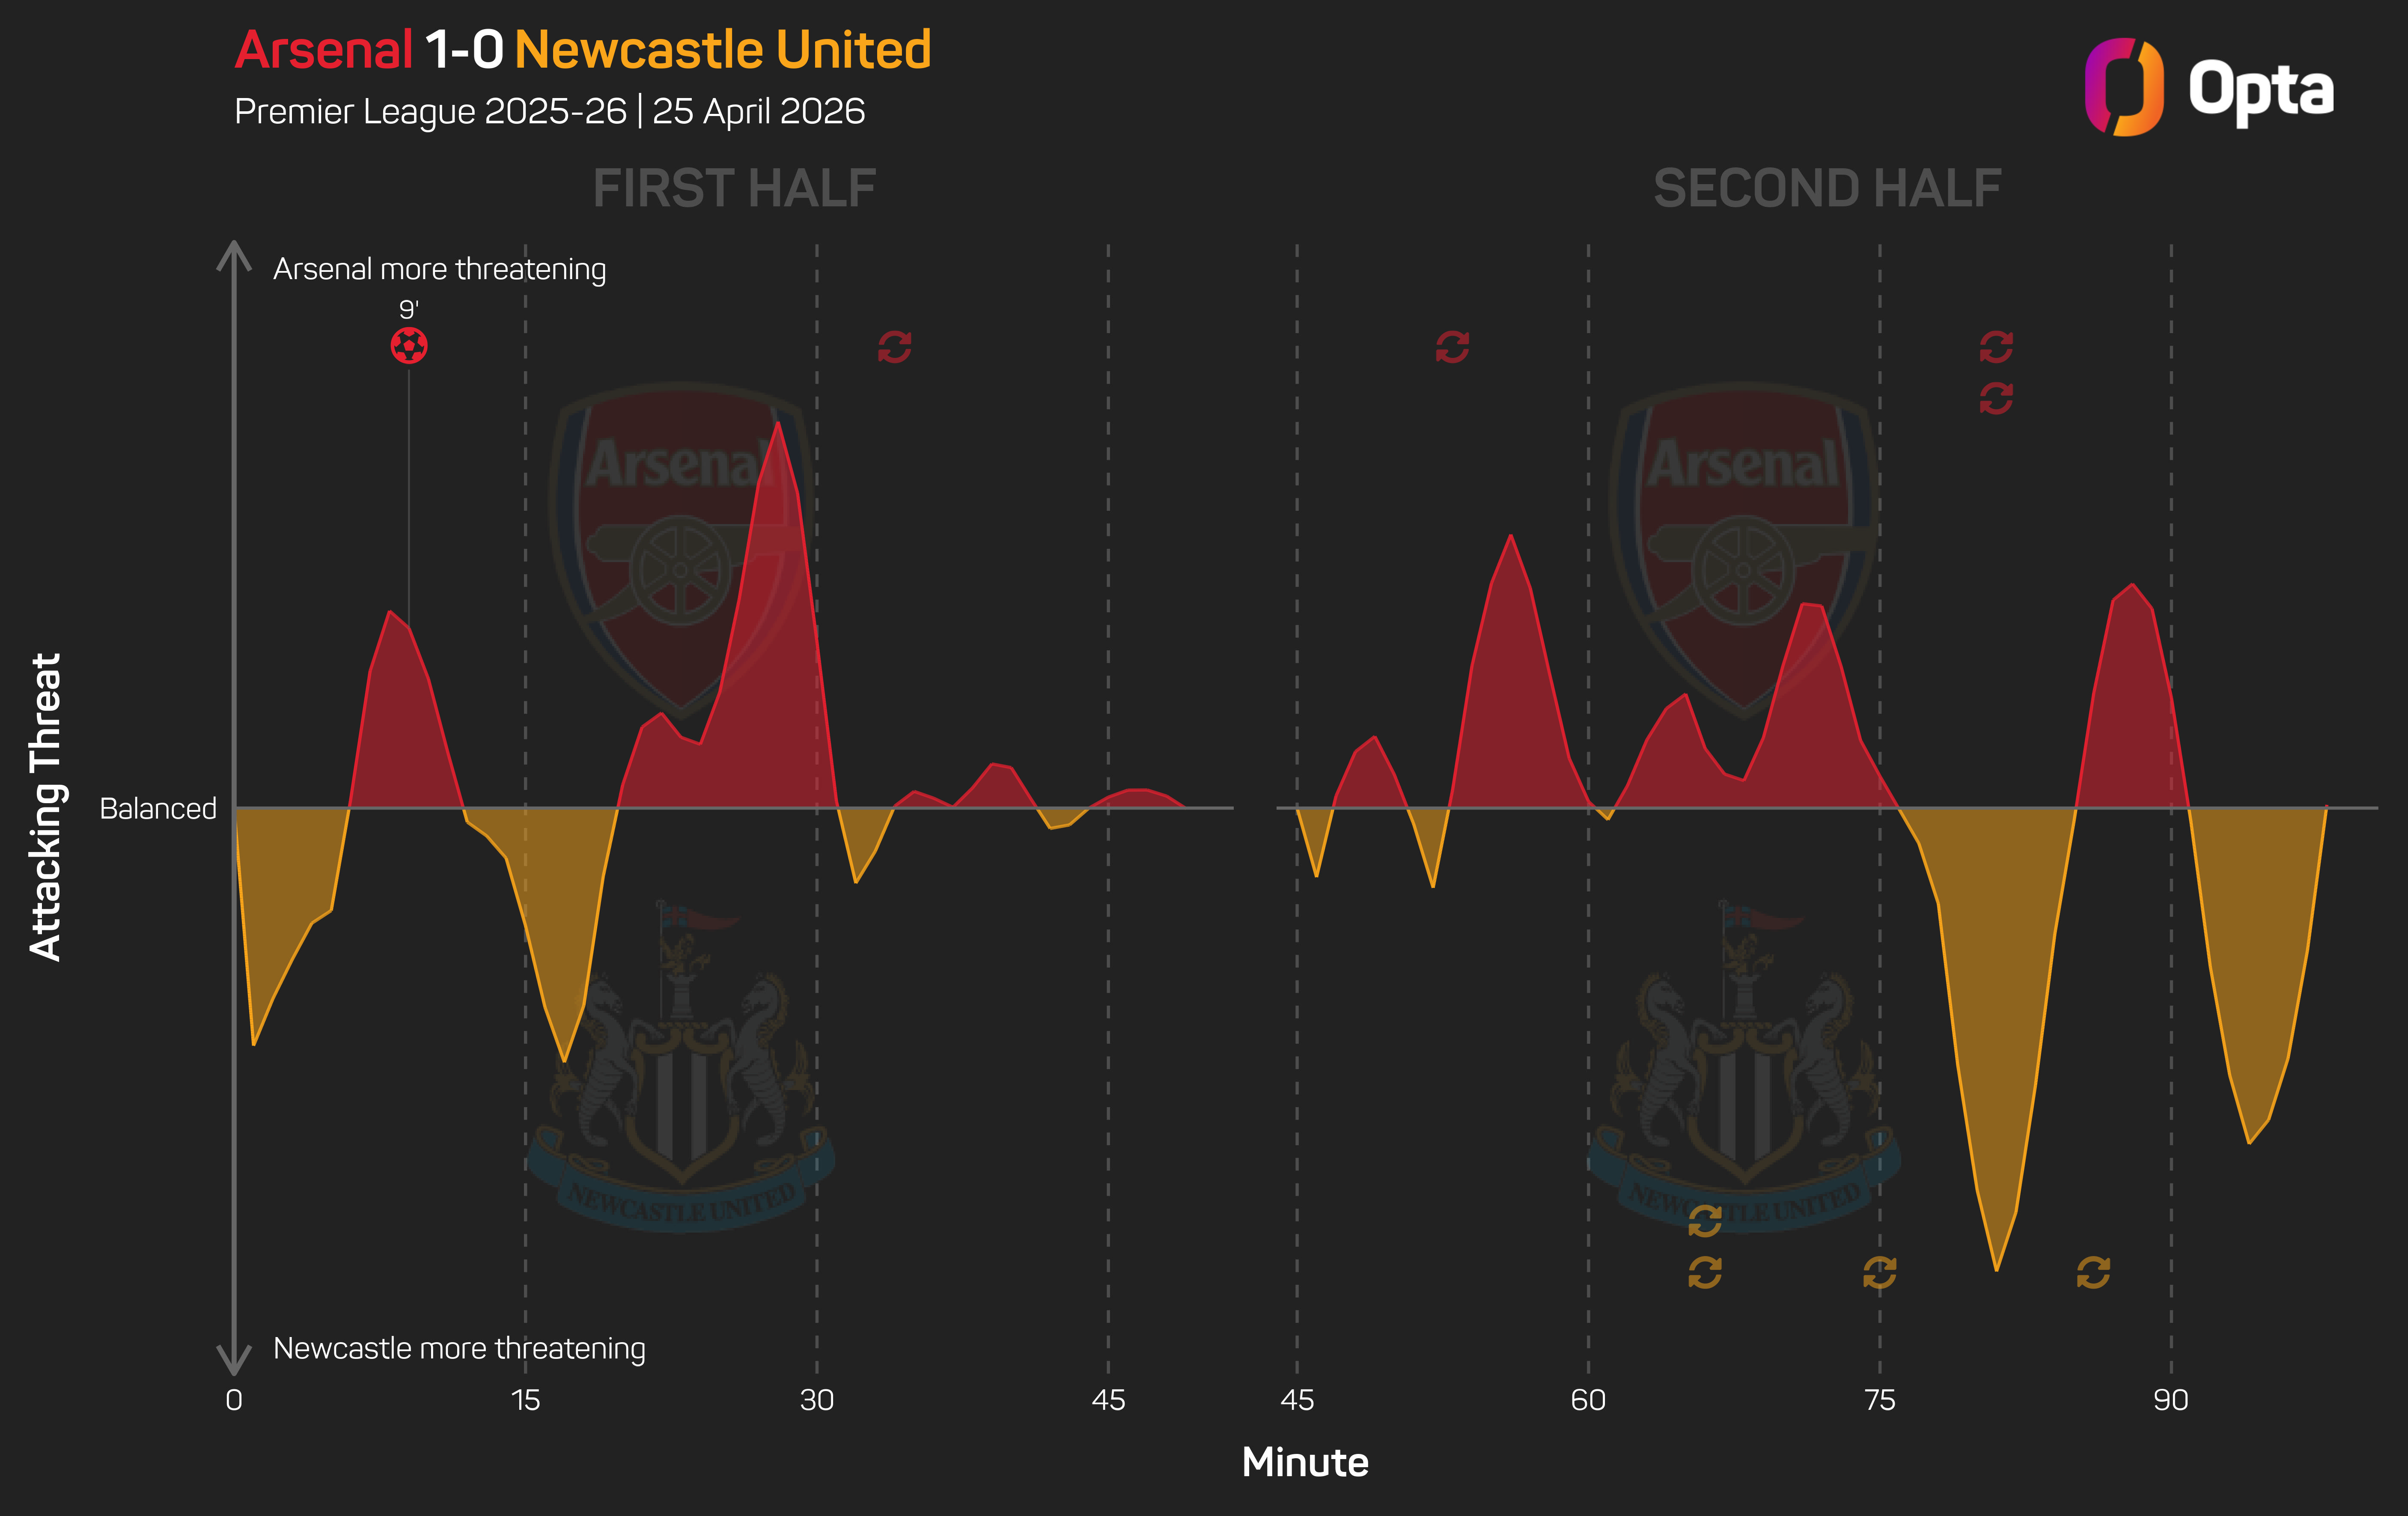The height and width of the screenshot is (1516, 2408).
Task: Select upper of Arsenal's two stacked substitution icons
Action: pyautogui.click(x=1996, y=347)
